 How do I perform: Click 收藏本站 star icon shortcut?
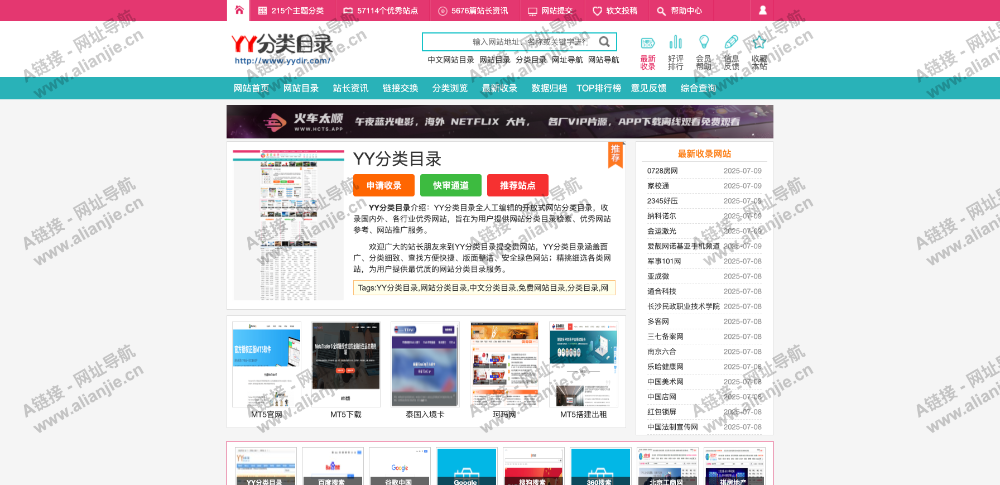(x=759, y=43)
